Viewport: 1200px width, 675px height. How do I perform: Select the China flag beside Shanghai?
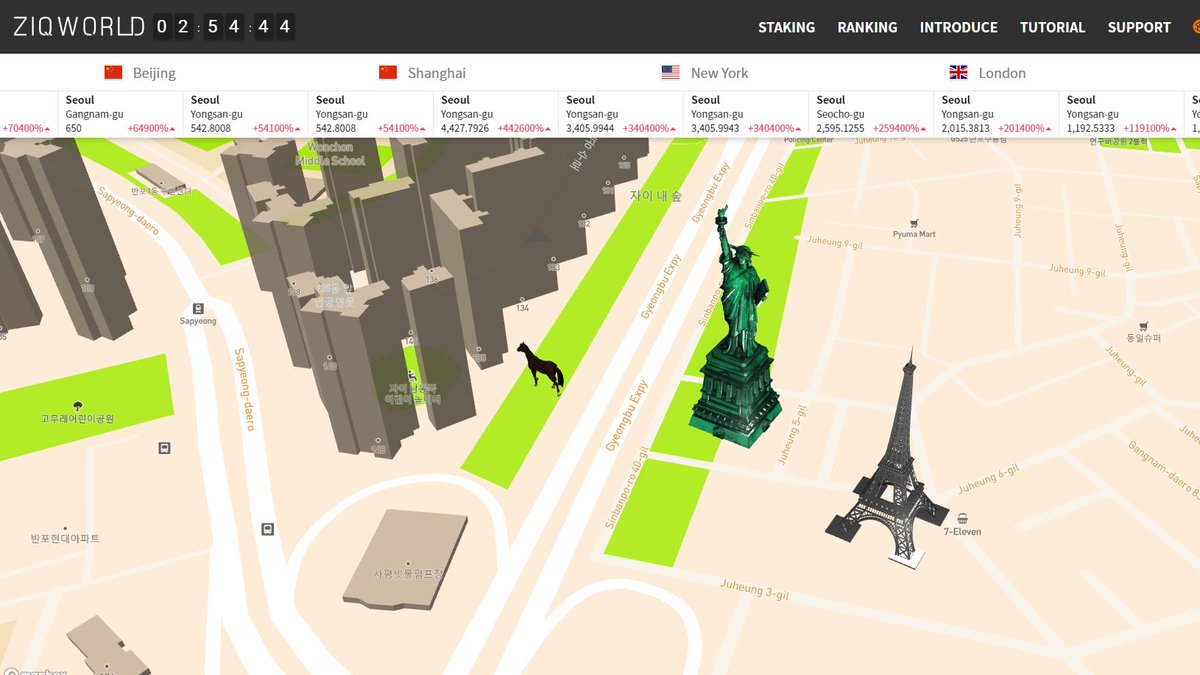click(388, 72)
